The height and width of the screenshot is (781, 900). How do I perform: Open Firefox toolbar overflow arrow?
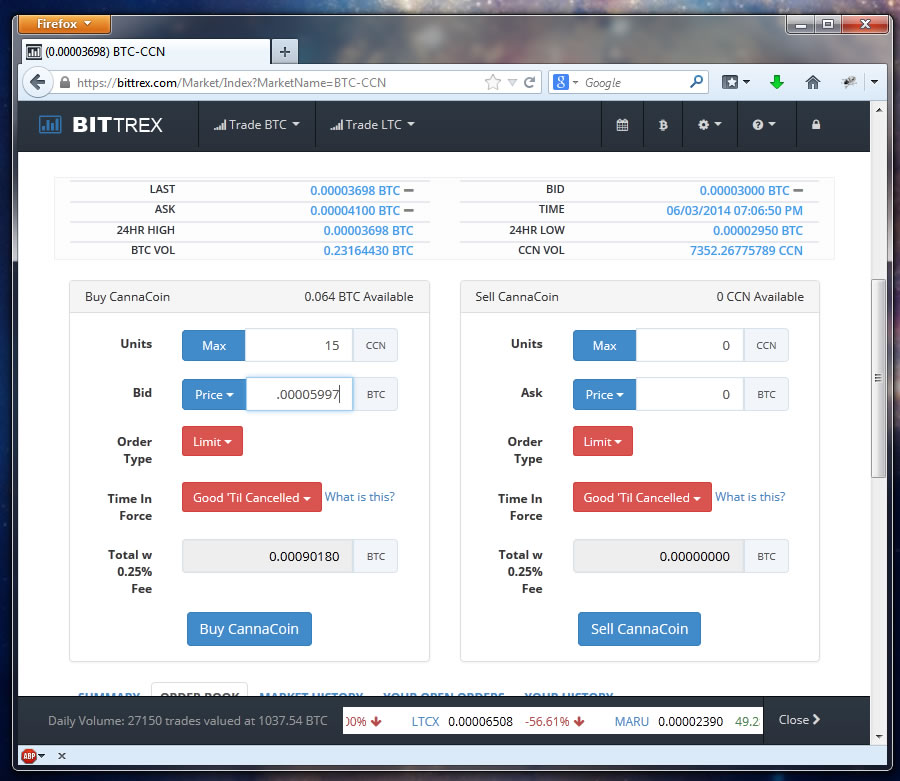(874, 82)
